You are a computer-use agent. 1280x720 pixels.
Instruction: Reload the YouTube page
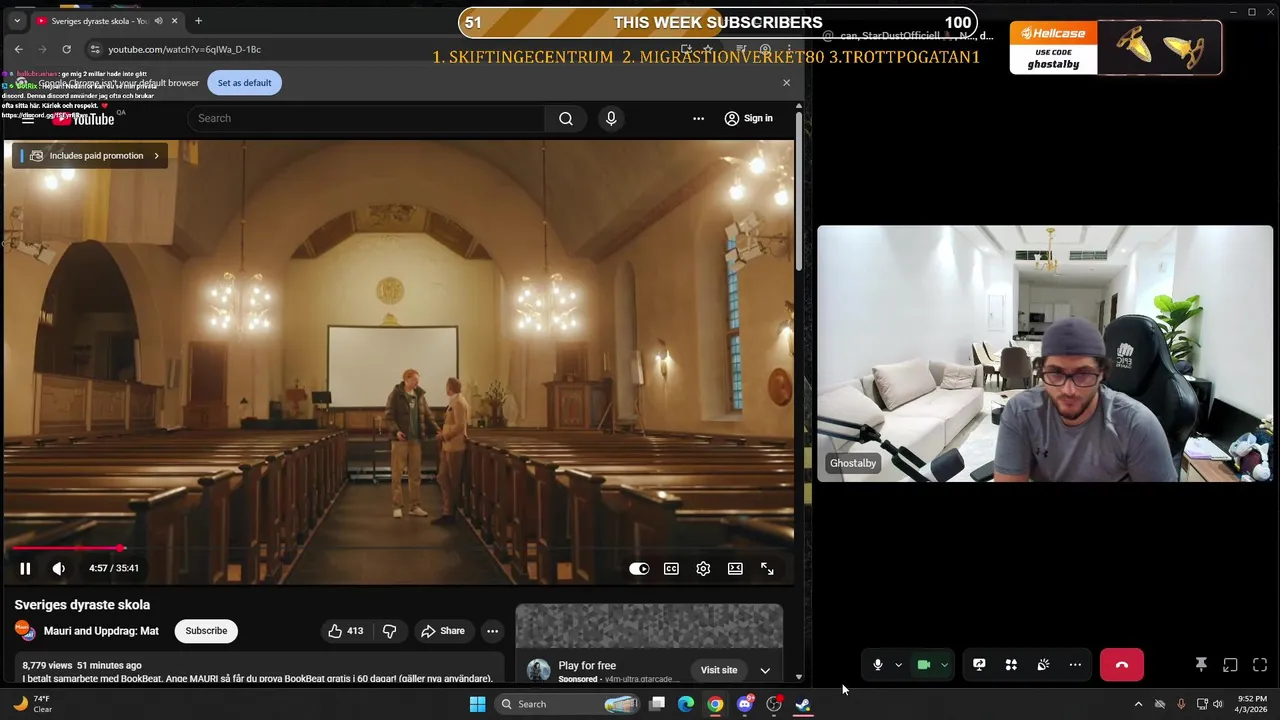(x=66, y=49)
